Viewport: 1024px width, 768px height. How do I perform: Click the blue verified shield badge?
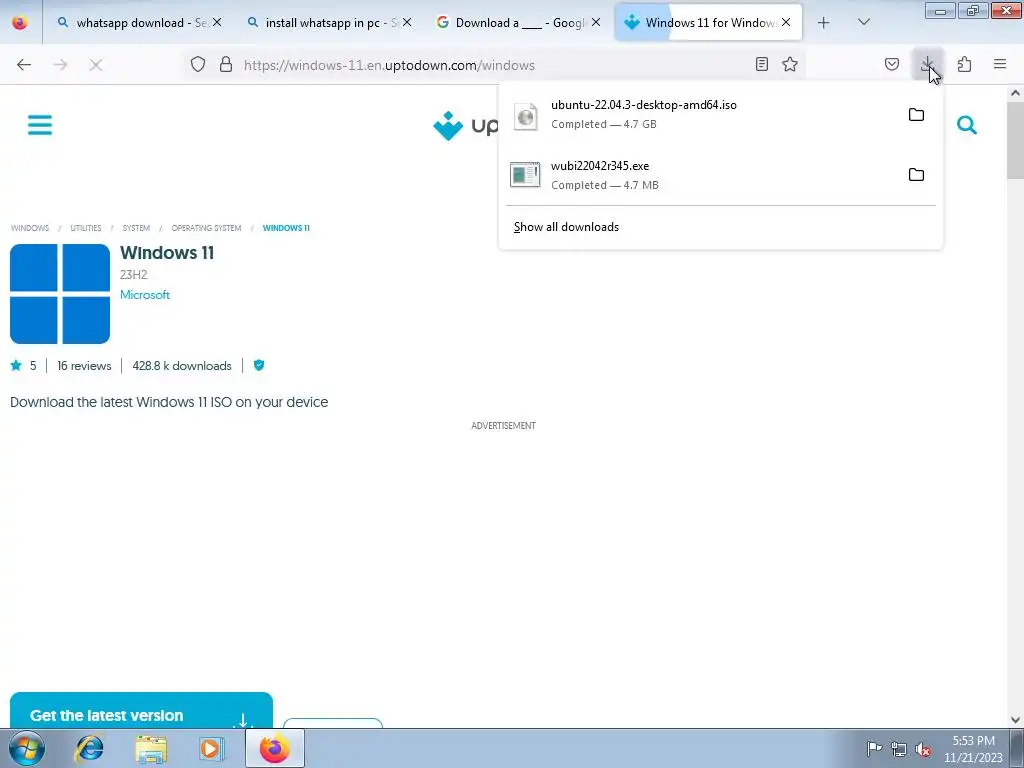point(259,365)
